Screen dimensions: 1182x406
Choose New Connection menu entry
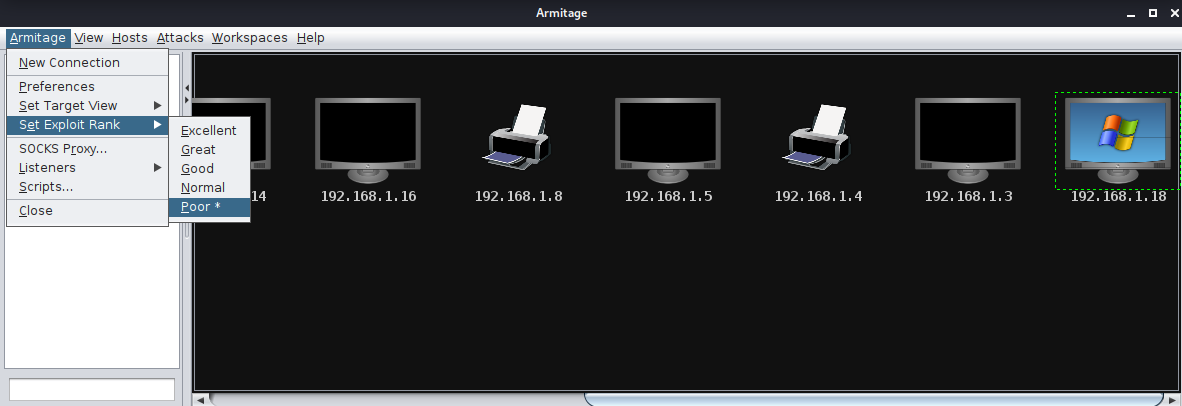coord(87,63)
